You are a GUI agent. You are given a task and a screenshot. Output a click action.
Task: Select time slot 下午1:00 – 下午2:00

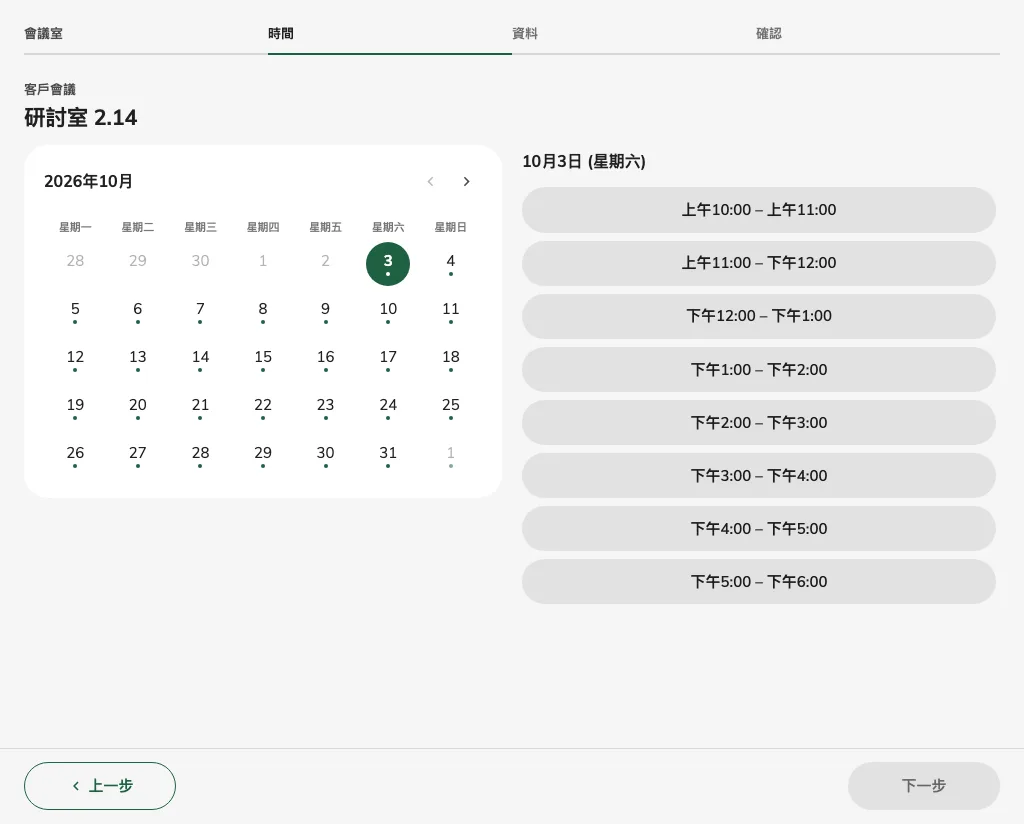pyautogui.click(x=759, y=370)
